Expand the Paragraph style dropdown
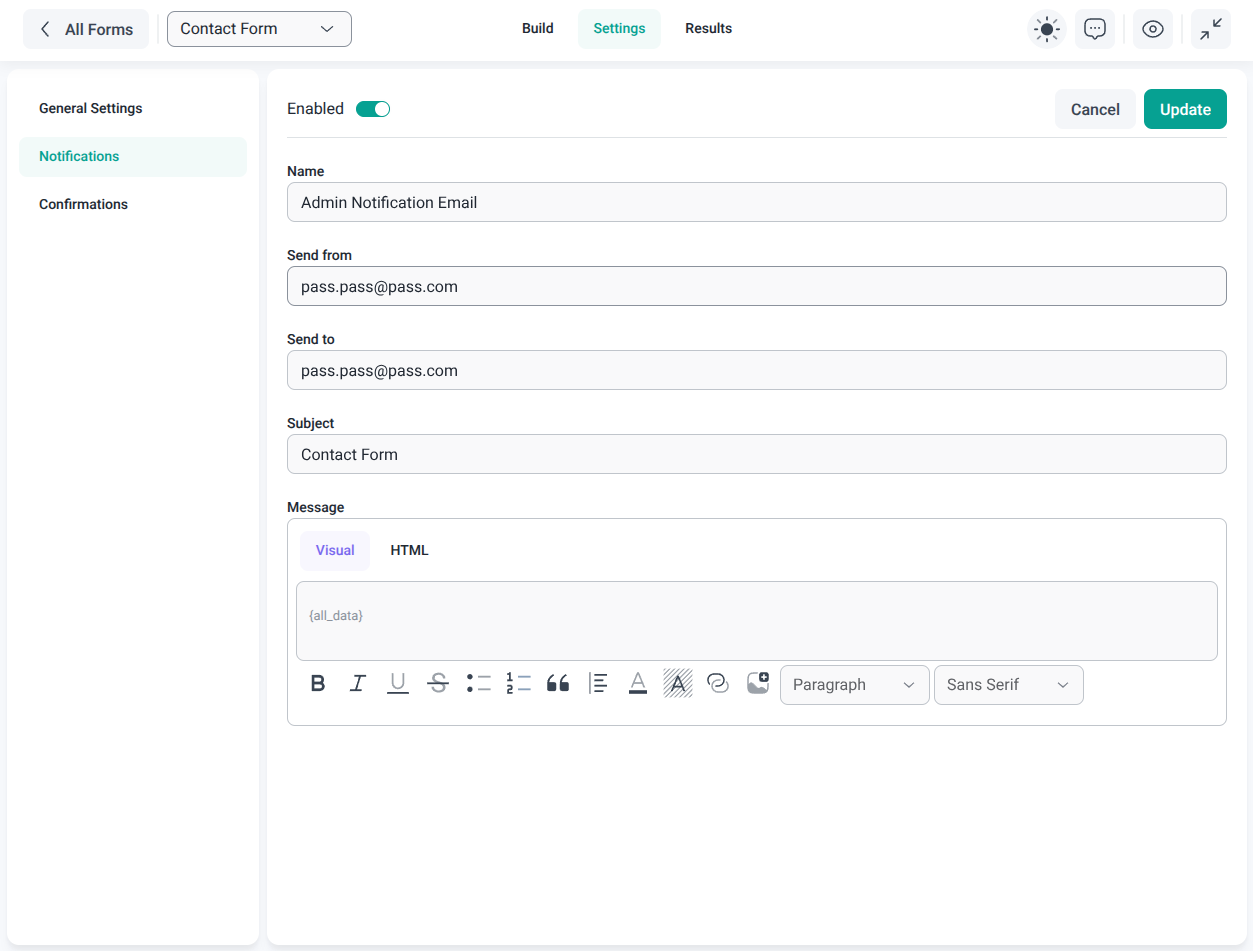The height and width of the screenshot is (951, 1253). 854,685
